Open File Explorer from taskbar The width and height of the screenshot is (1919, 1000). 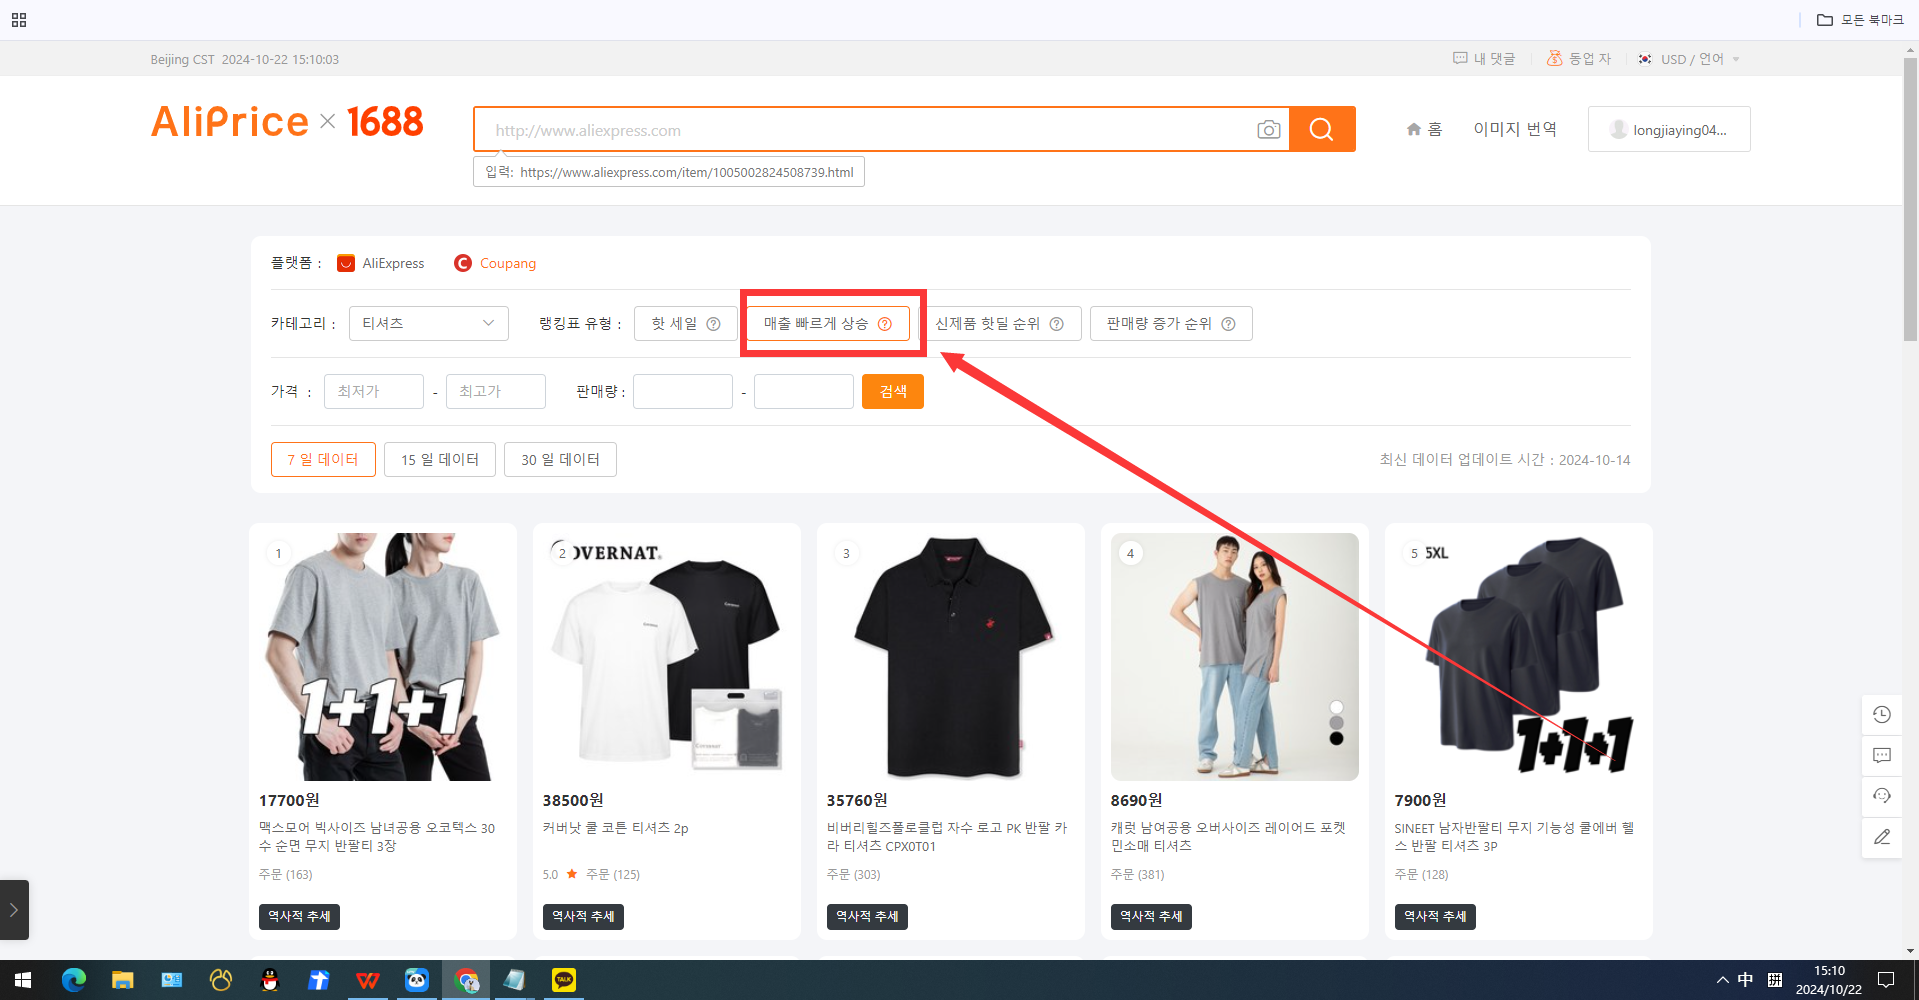(123, 980)
